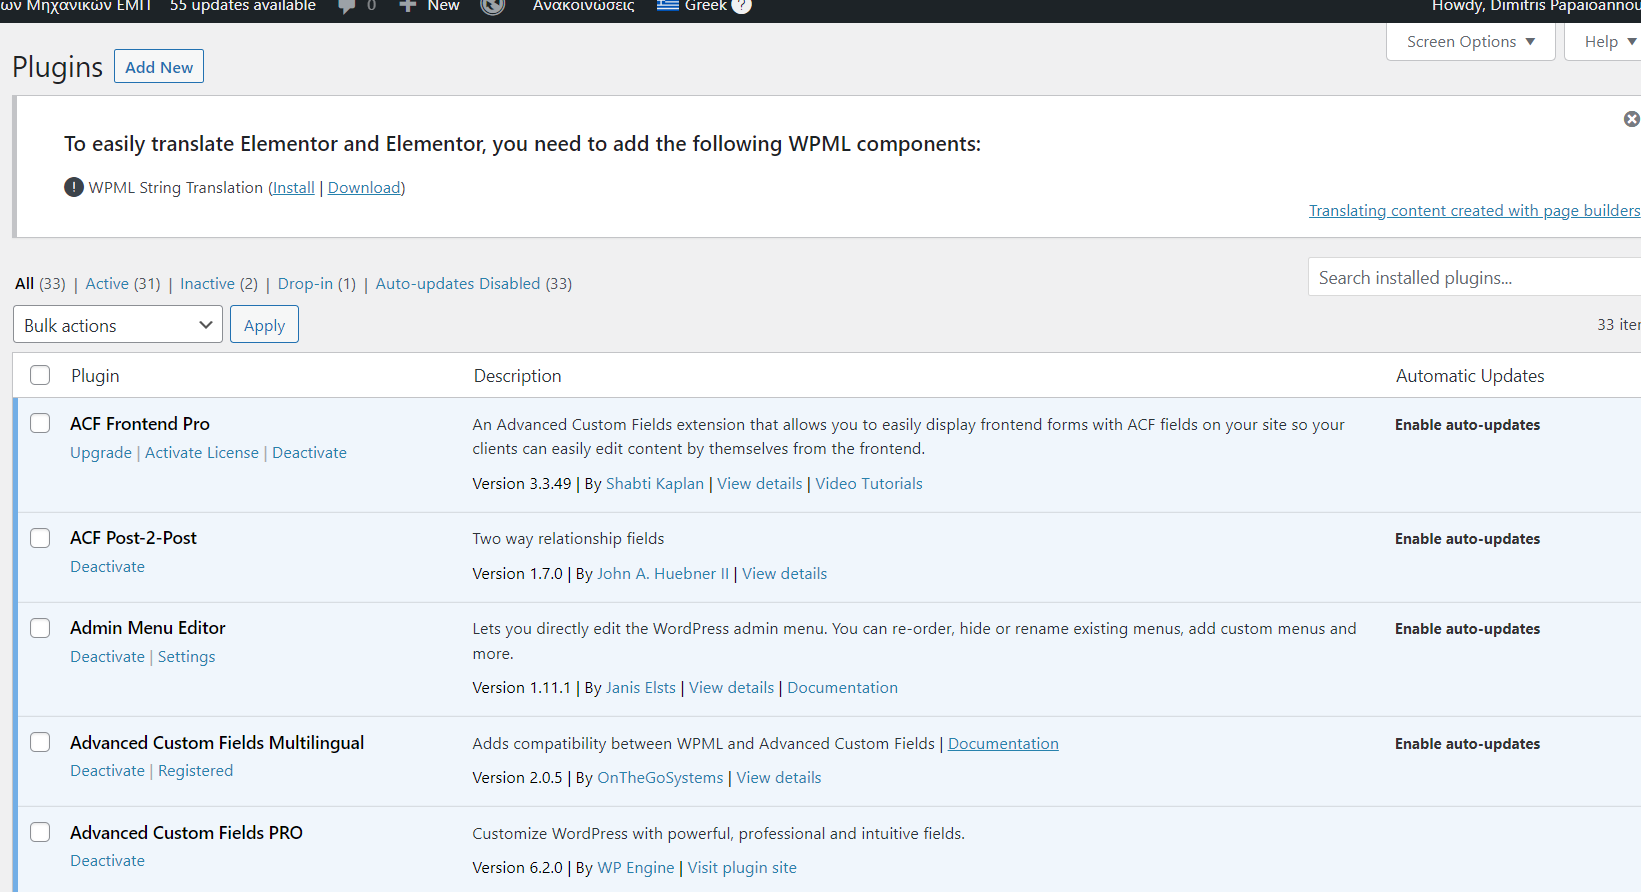This screenshot has height=892, width=1641.
Task: Check the ACF Post-2-Post checkbox
Action: click(x=40, y=538)
